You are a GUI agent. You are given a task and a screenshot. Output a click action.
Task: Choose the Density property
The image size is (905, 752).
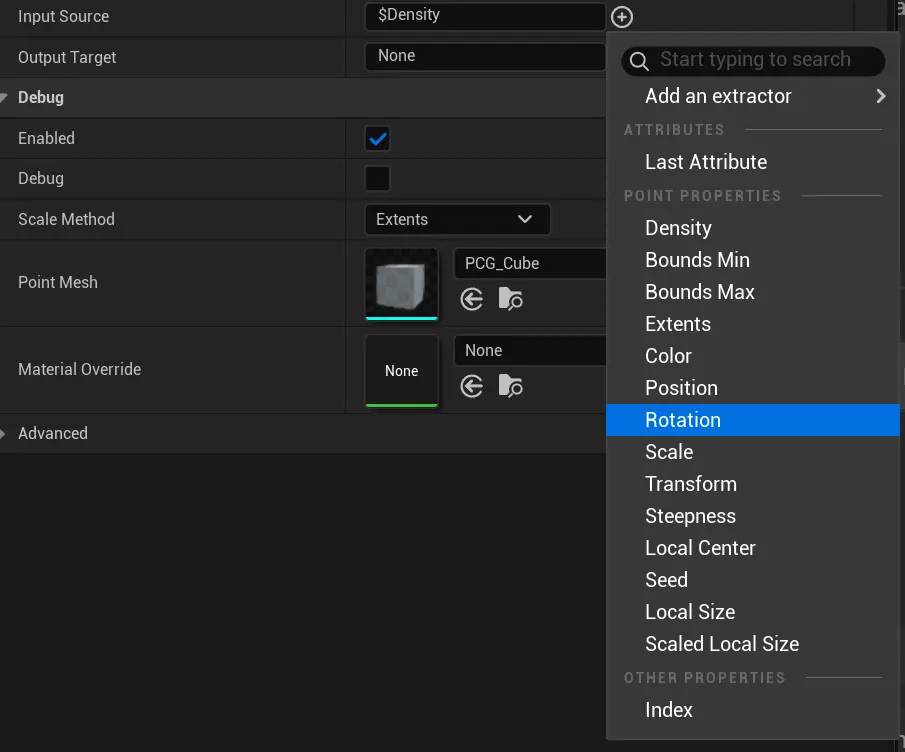678,228
